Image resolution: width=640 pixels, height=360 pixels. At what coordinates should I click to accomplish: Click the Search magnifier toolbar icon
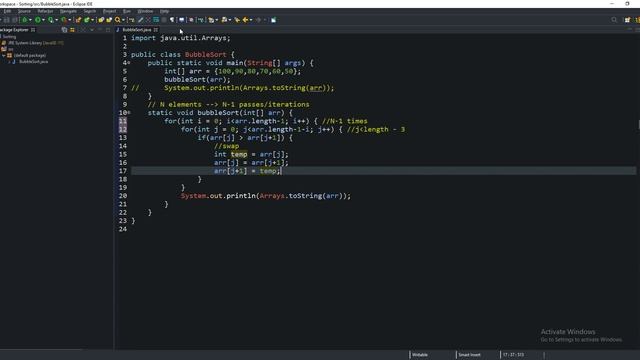pyautogui.click(x=118, y=20)
